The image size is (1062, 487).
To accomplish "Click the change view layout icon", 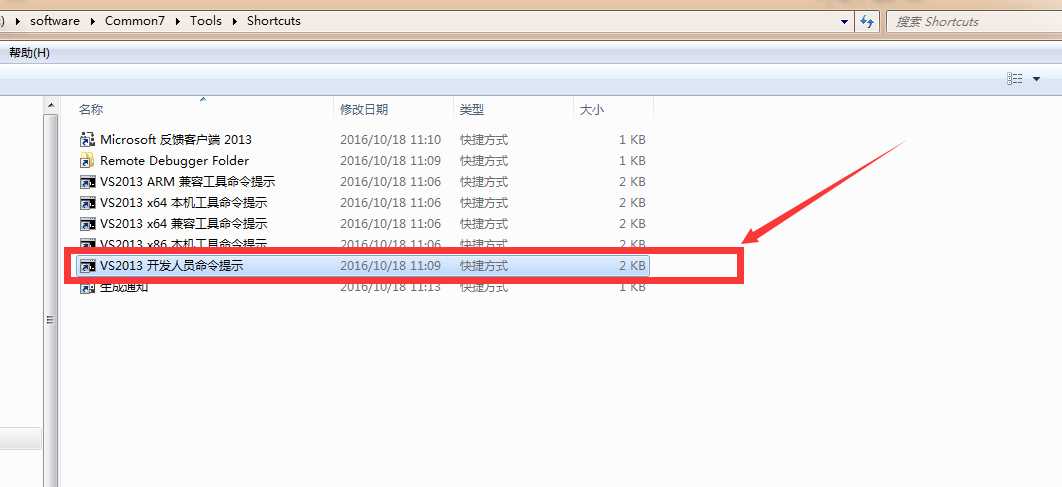I will (x=1015, y=80).
